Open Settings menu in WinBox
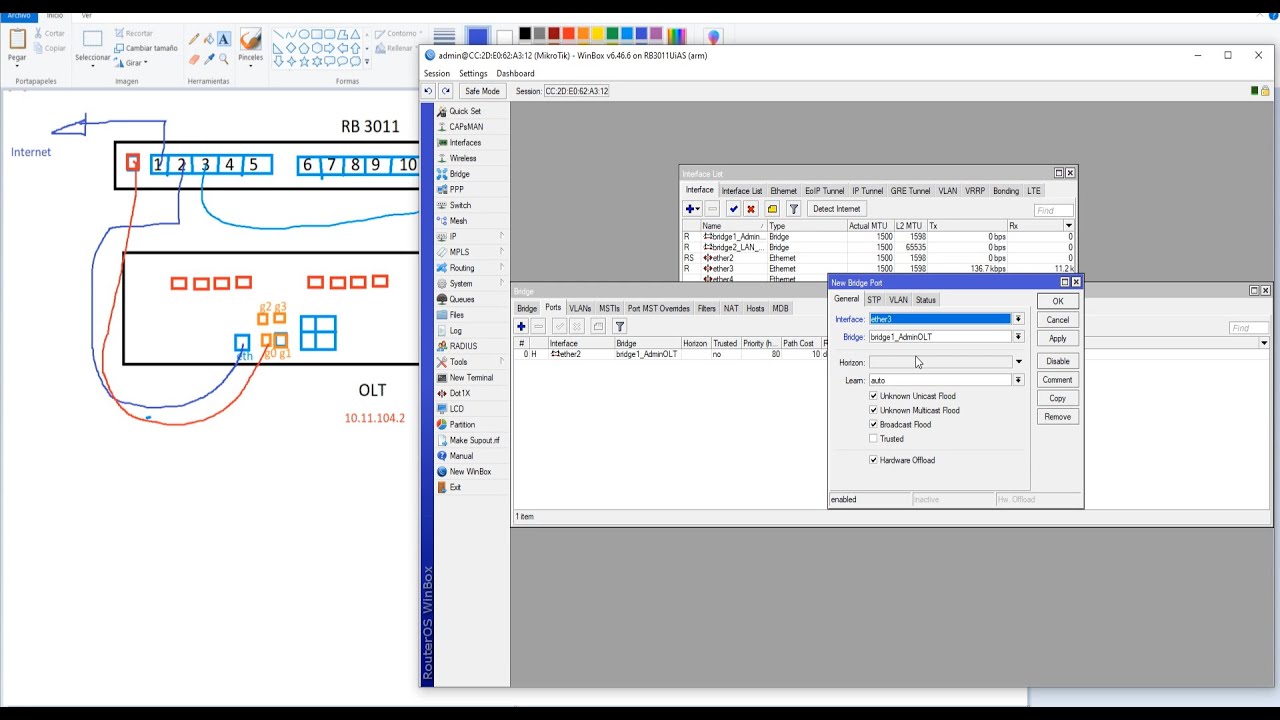The height and width of the screenshot is (720, 1280). [473, 73]
